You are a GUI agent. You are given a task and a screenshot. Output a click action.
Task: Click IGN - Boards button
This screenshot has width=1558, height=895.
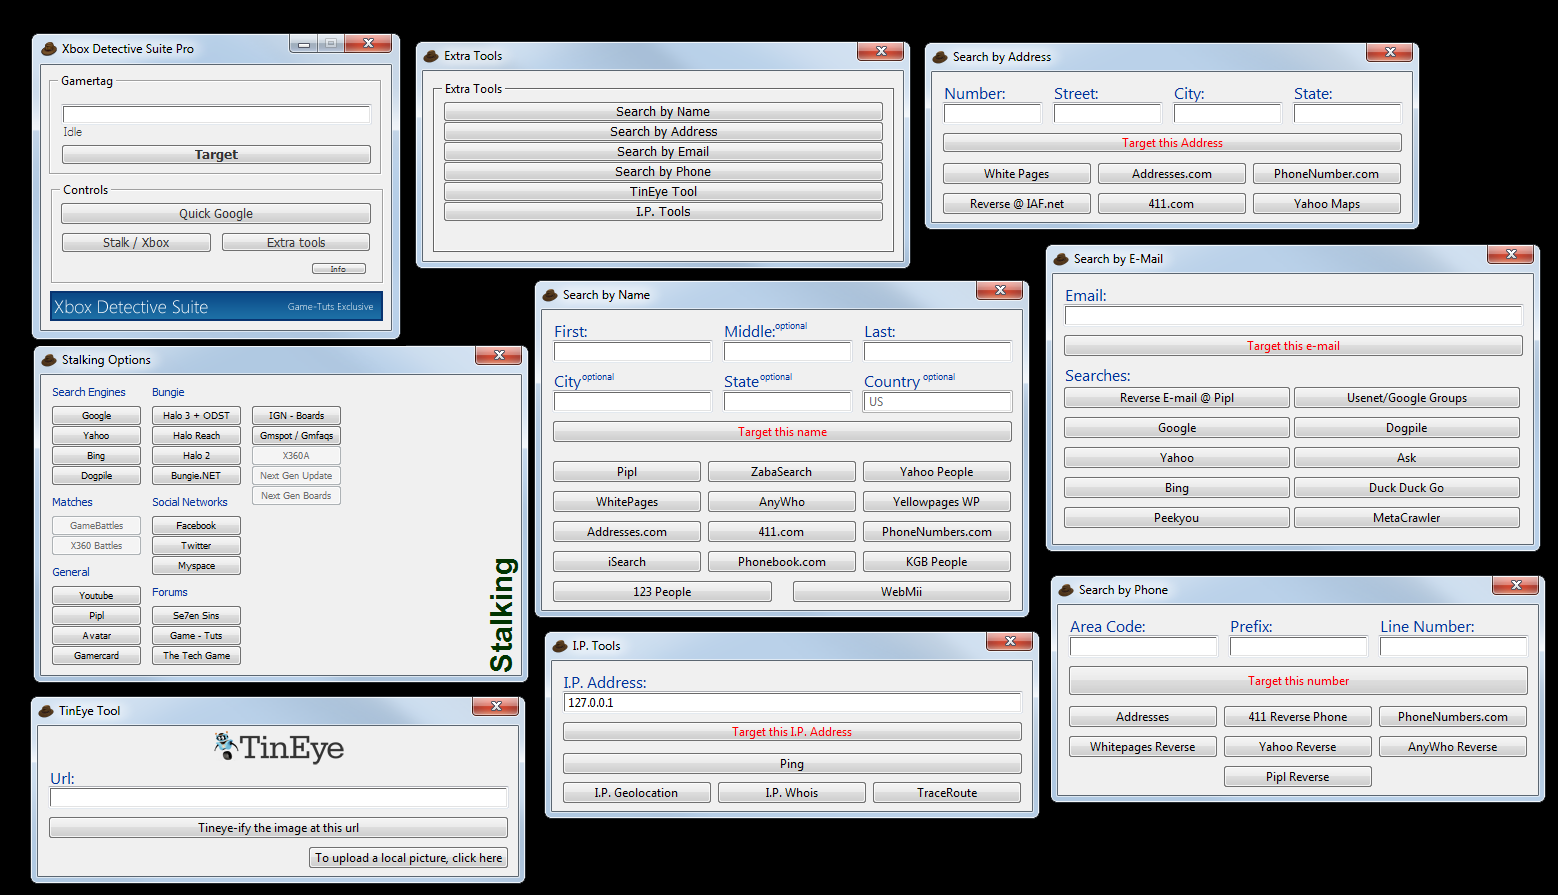[x=296, y=416]
